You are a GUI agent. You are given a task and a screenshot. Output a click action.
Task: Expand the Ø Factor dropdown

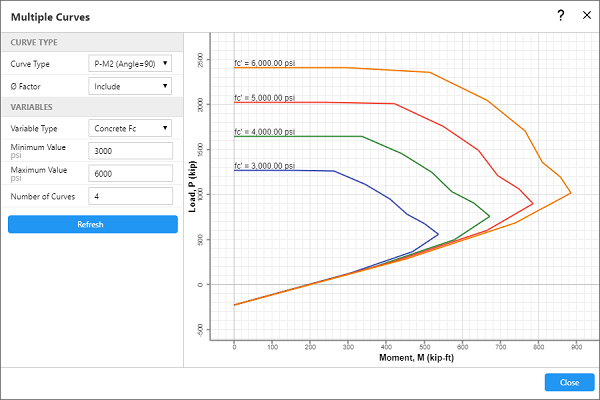(130, 86)
